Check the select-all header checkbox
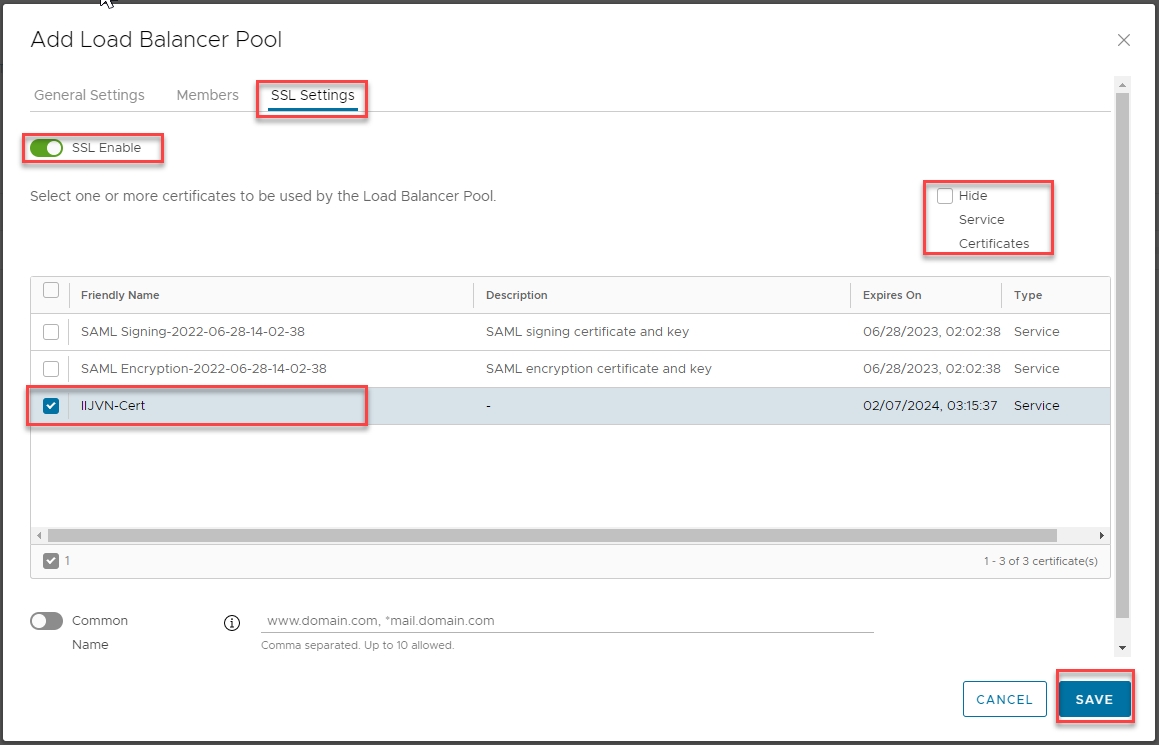1159x745 pixels. [51, 291]
